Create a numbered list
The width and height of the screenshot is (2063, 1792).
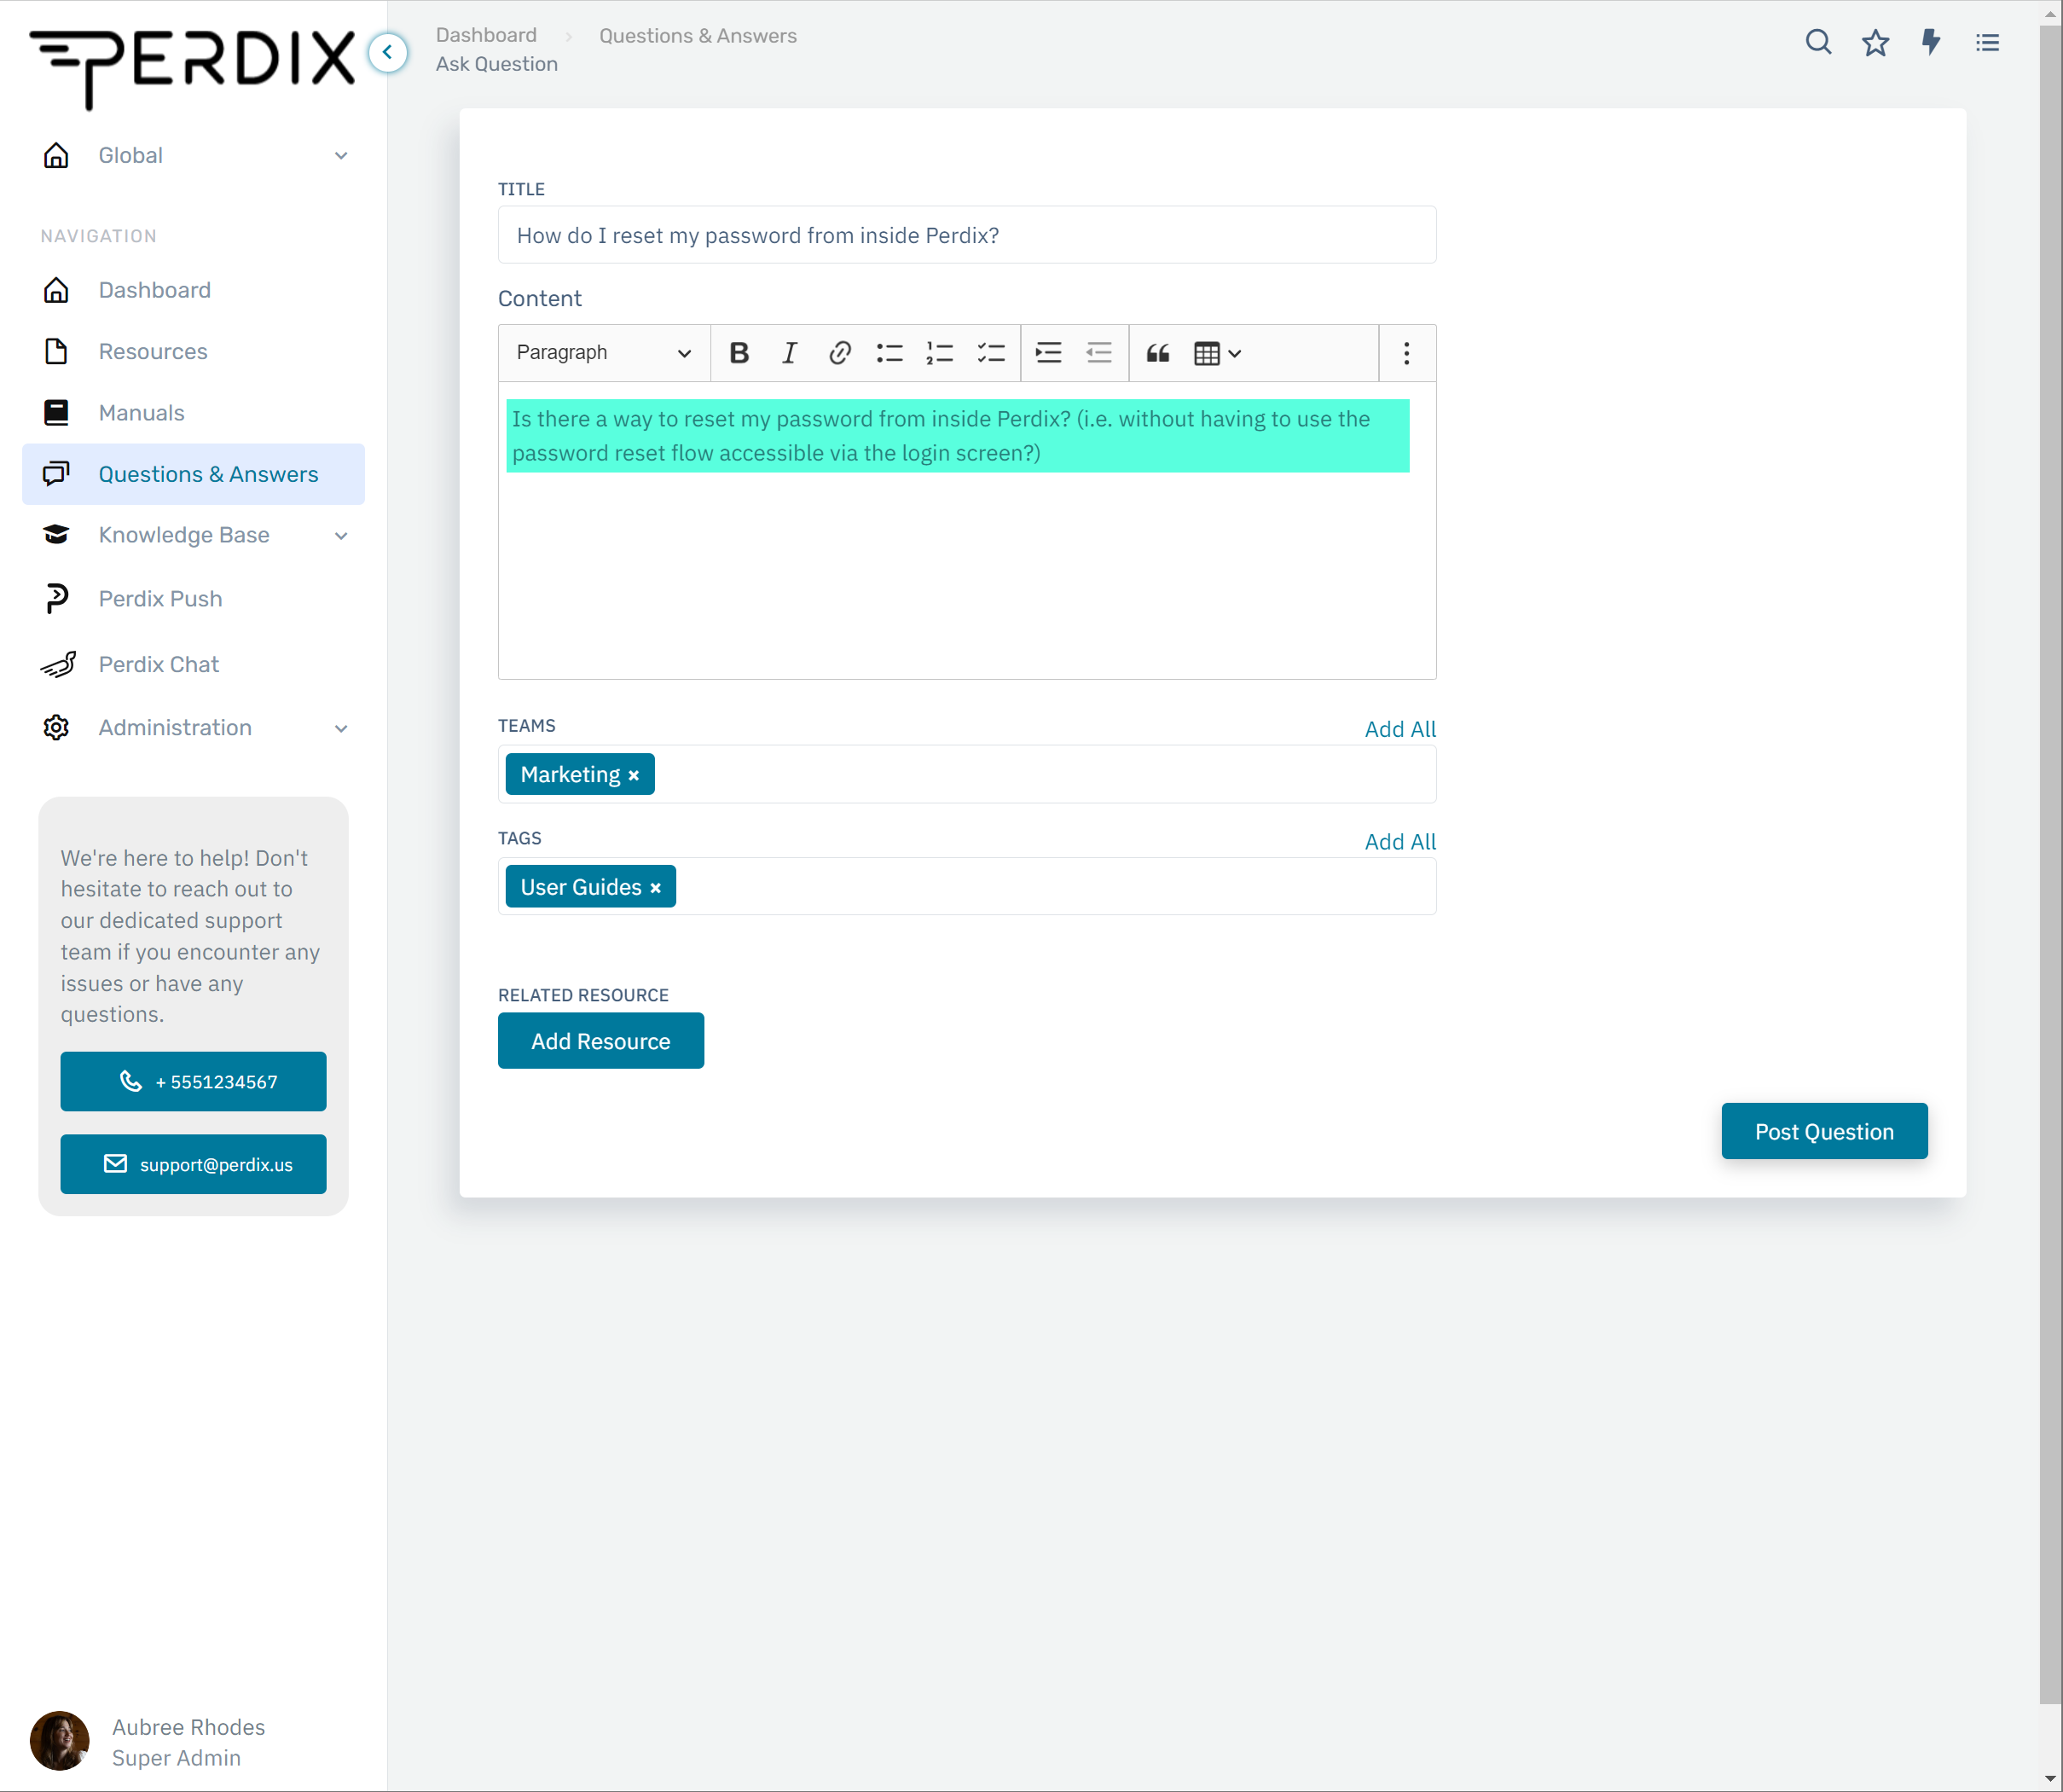(939, 353)
